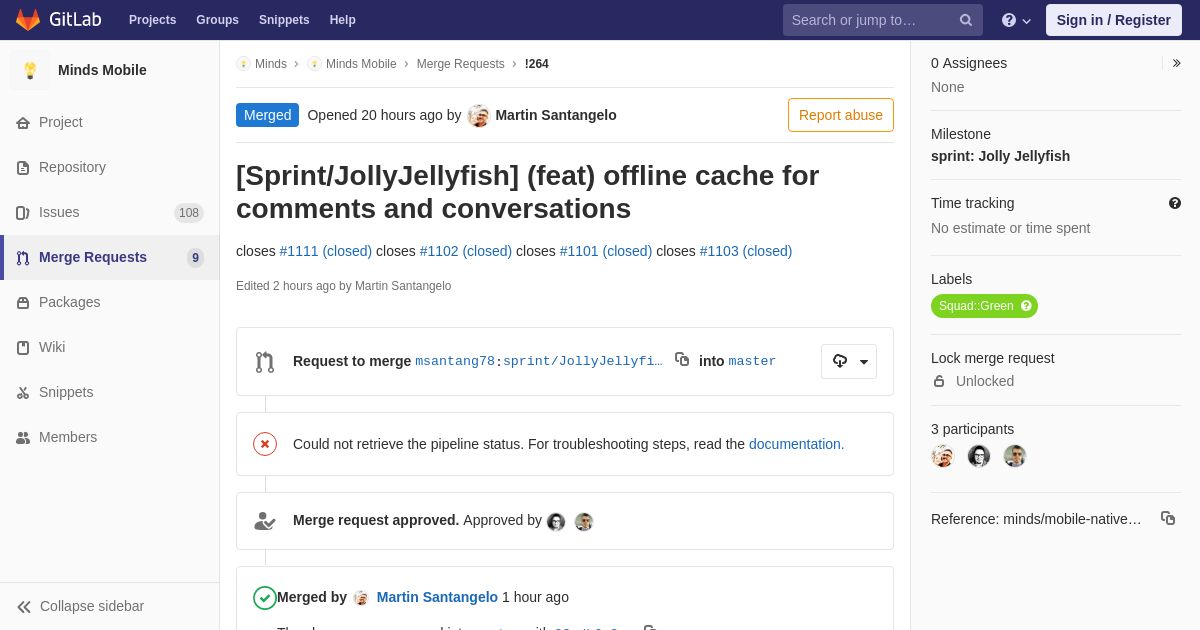
Task: Click Martin Santangelo author name
Action: [x=556, y=115]
